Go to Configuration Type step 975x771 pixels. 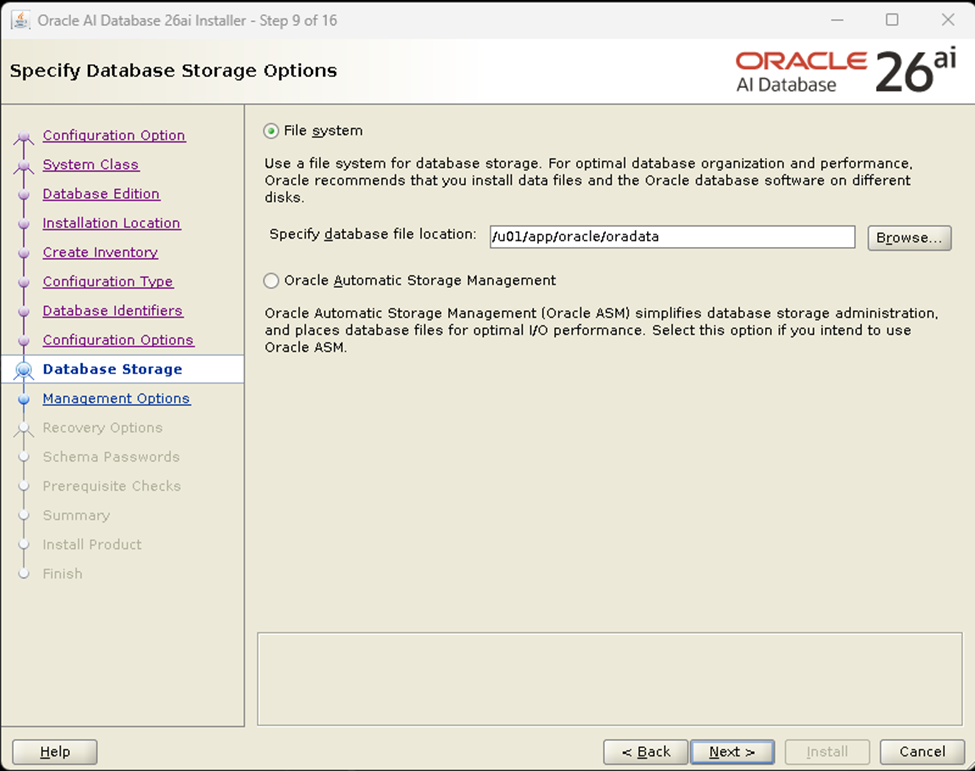(x=108, y=281)
